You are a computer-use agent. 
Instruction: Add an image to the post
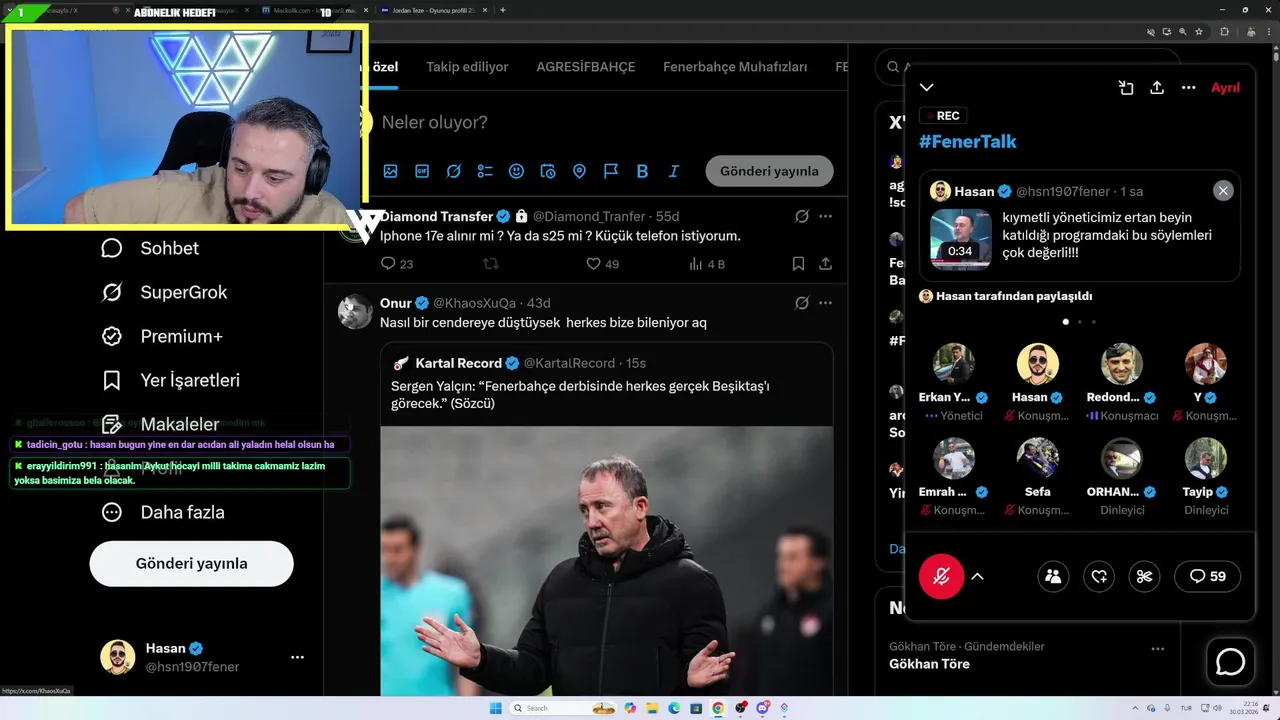click(x=390, y=171)
